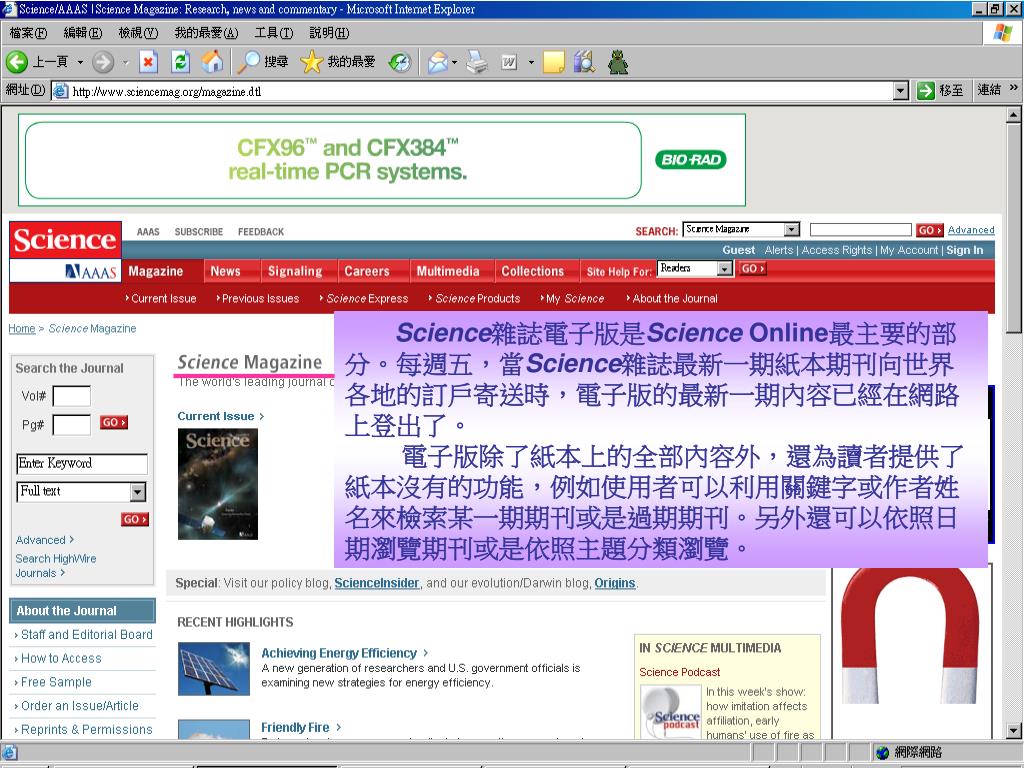Viewport: 1024px width, 768px height.
Task: Click the scroll up arrow of the page scrollbar
Action: [1014, 115]
